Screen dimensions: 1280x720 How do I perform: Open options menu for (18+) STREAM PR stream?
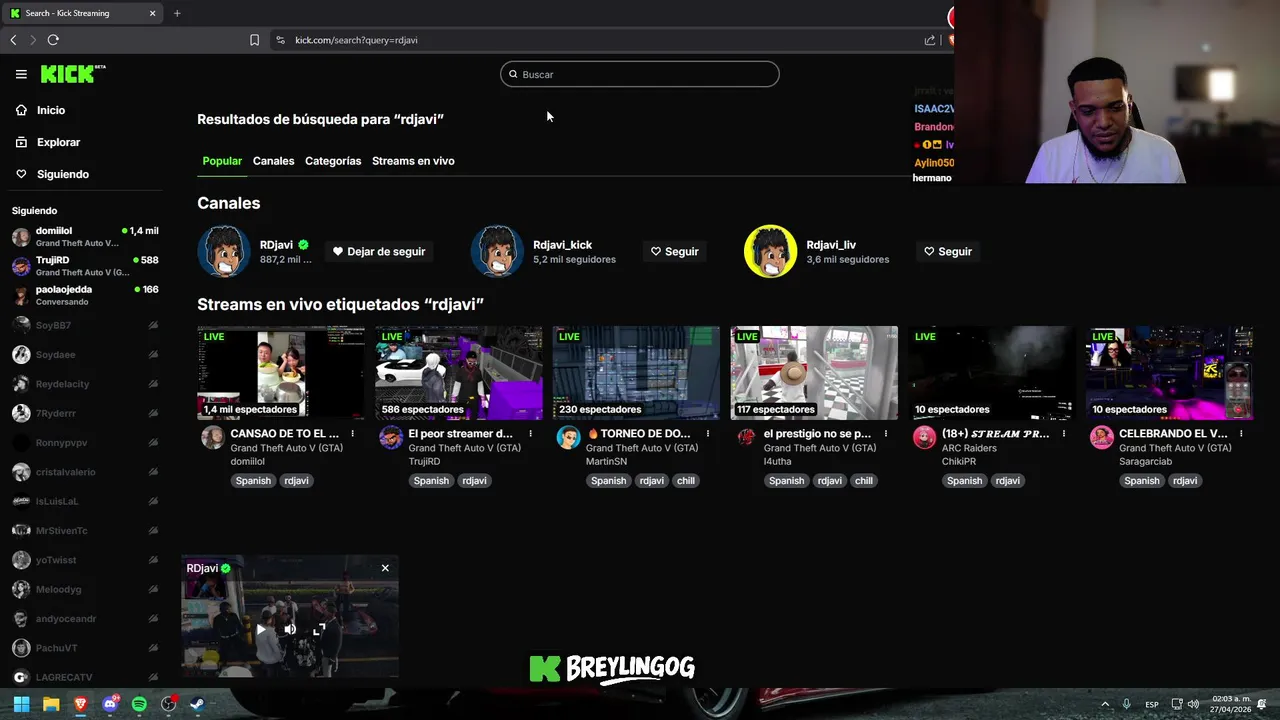pyautogui.click(x=1063, y=434)
